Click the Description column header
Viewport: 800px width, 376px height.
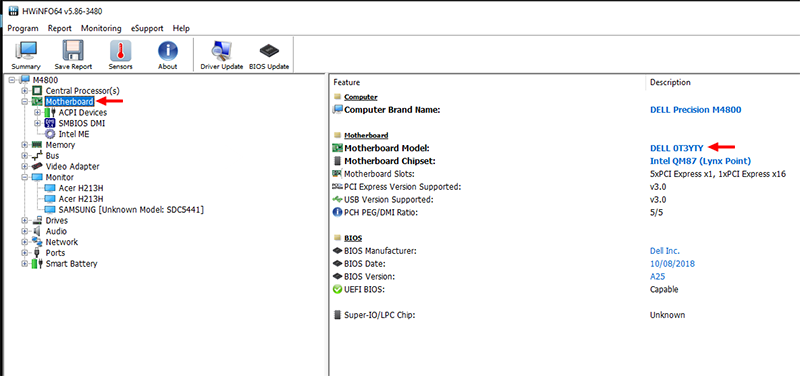pyautogui.click(x=670, y=82)
